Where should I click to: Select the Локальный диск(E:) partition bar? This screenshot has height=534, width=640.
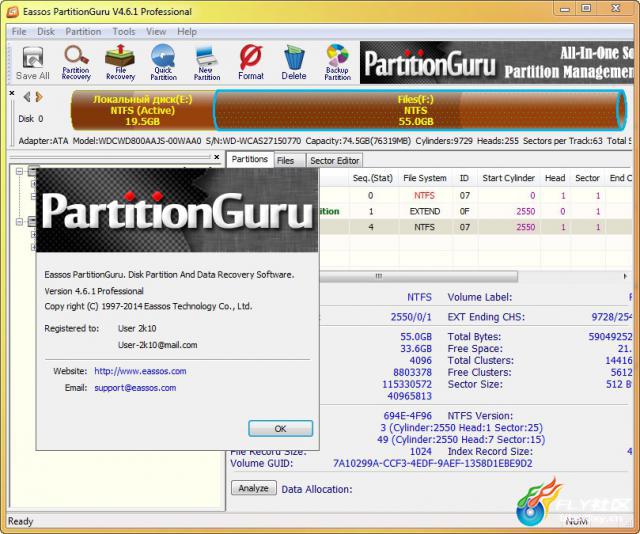pyautogui.click(x=143, y=110)
